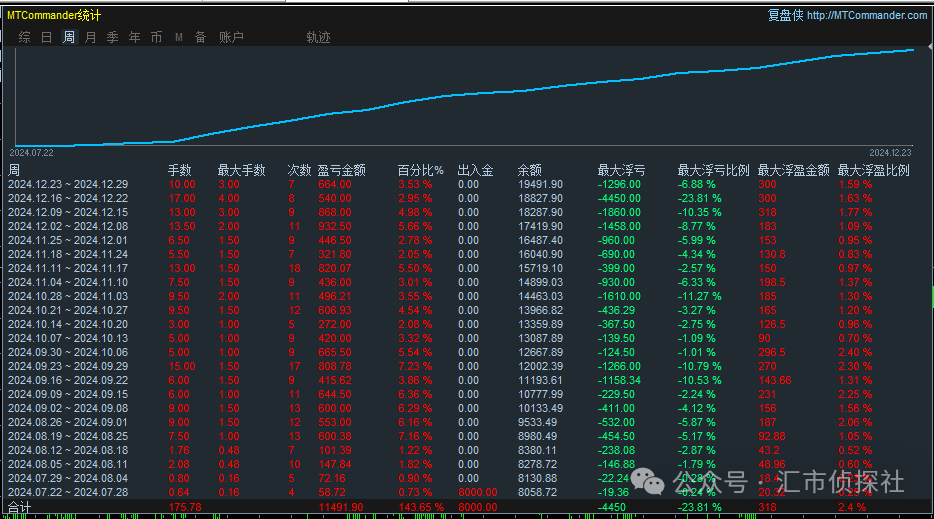Screen dimensions: 934x519
Task: Select week row 2024.09.23 ~ 2024.09.29
Action: [467, 366]
